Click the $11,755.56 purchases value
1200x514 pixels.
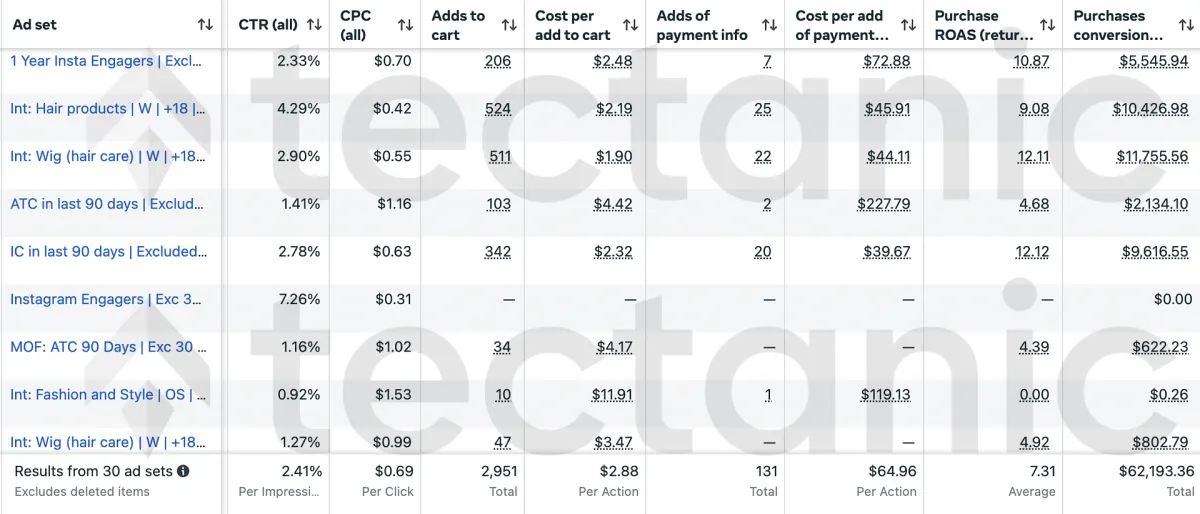click(x=1152, y=157)
